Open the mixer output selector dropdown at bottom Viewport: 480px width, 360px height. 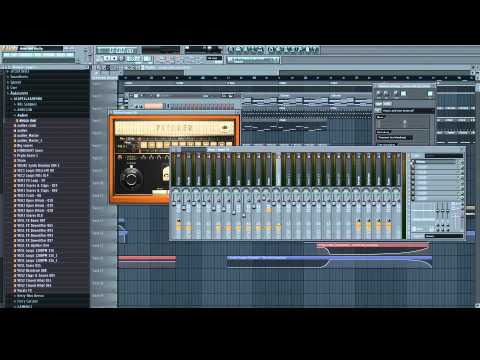[x=443, y=236]
